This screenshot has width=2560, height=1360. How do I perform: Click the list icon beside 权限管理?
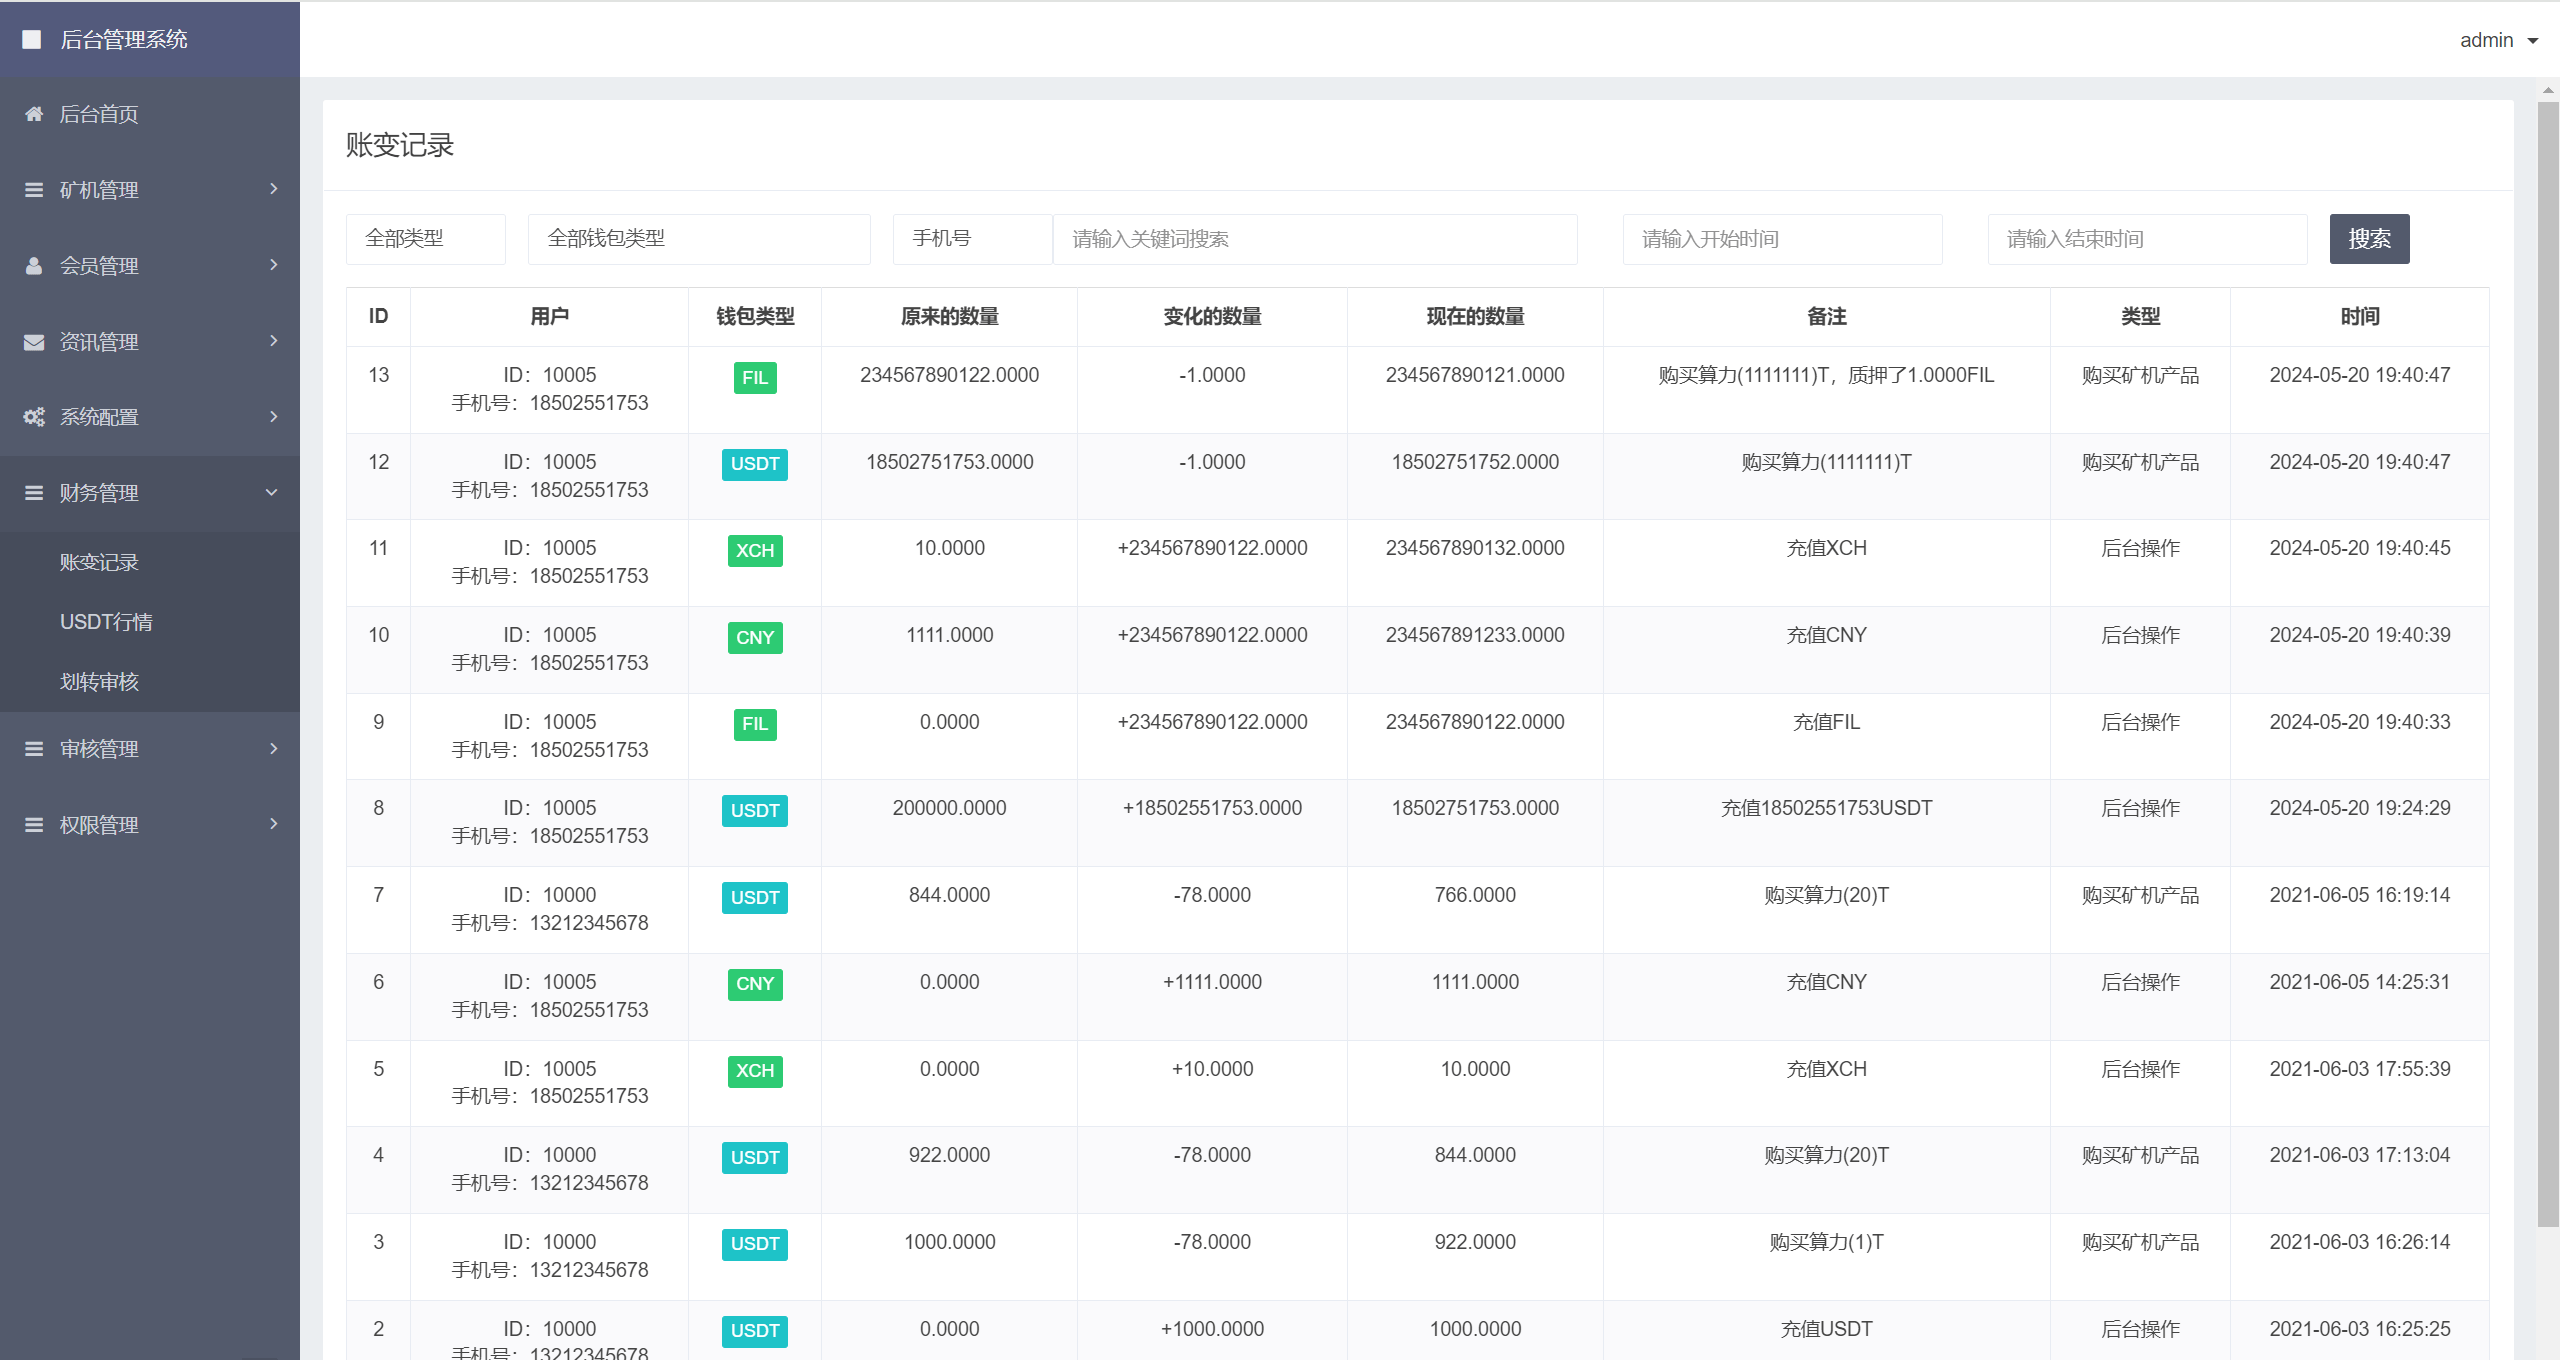pos(34,825)
